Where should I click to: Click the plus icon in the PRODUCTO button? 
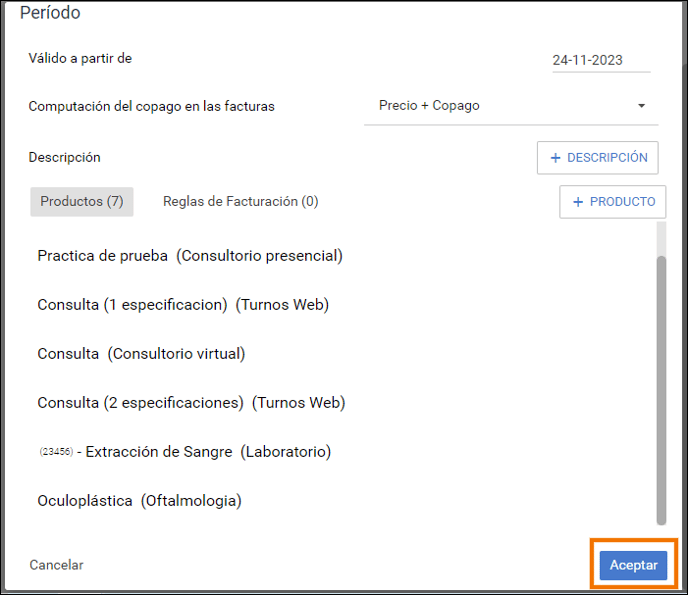click(x=578, y=202)
